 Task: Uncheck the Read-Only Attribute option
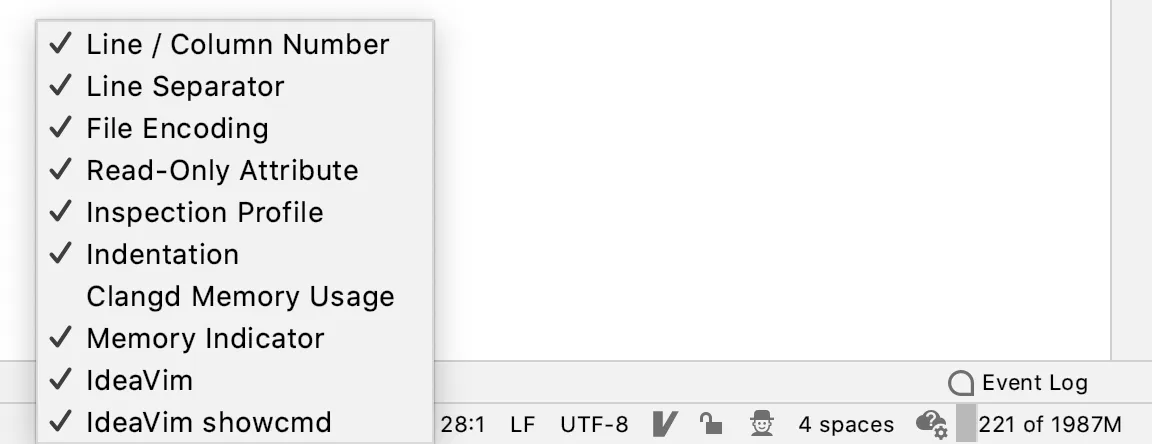(222, 171)
